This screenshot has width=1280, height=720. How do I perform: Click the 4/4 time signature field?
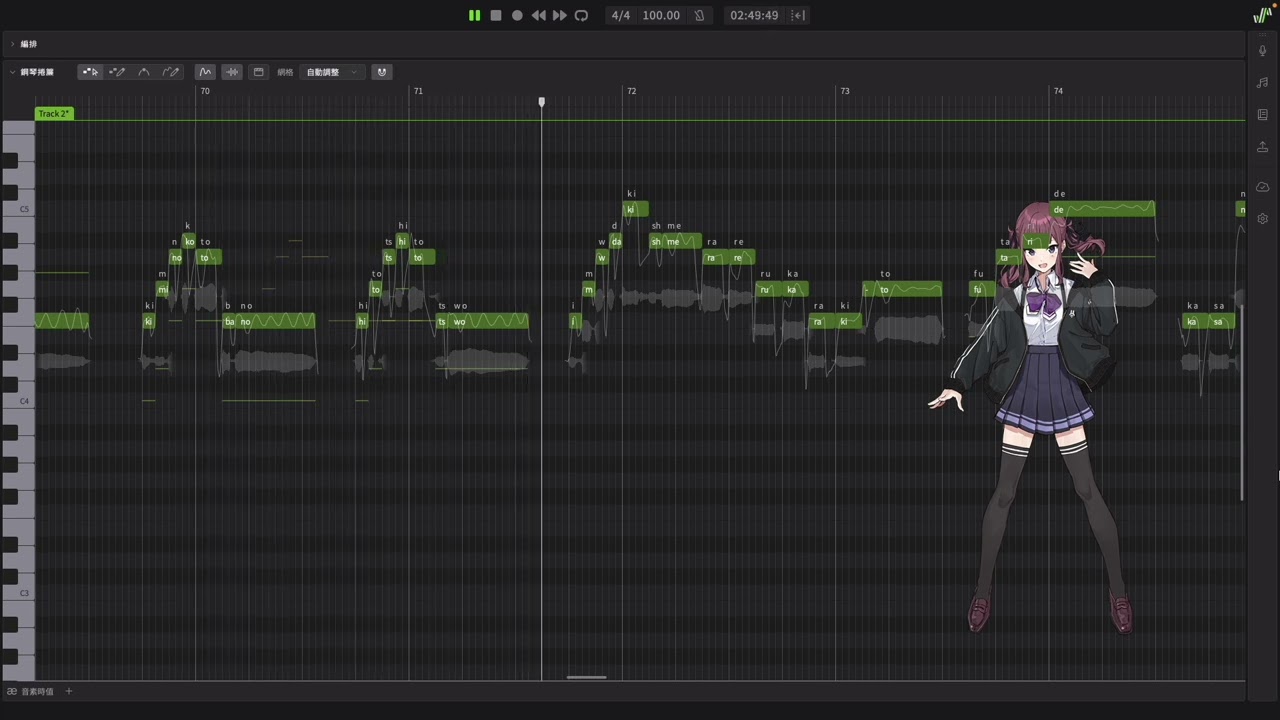click(621, 15)
